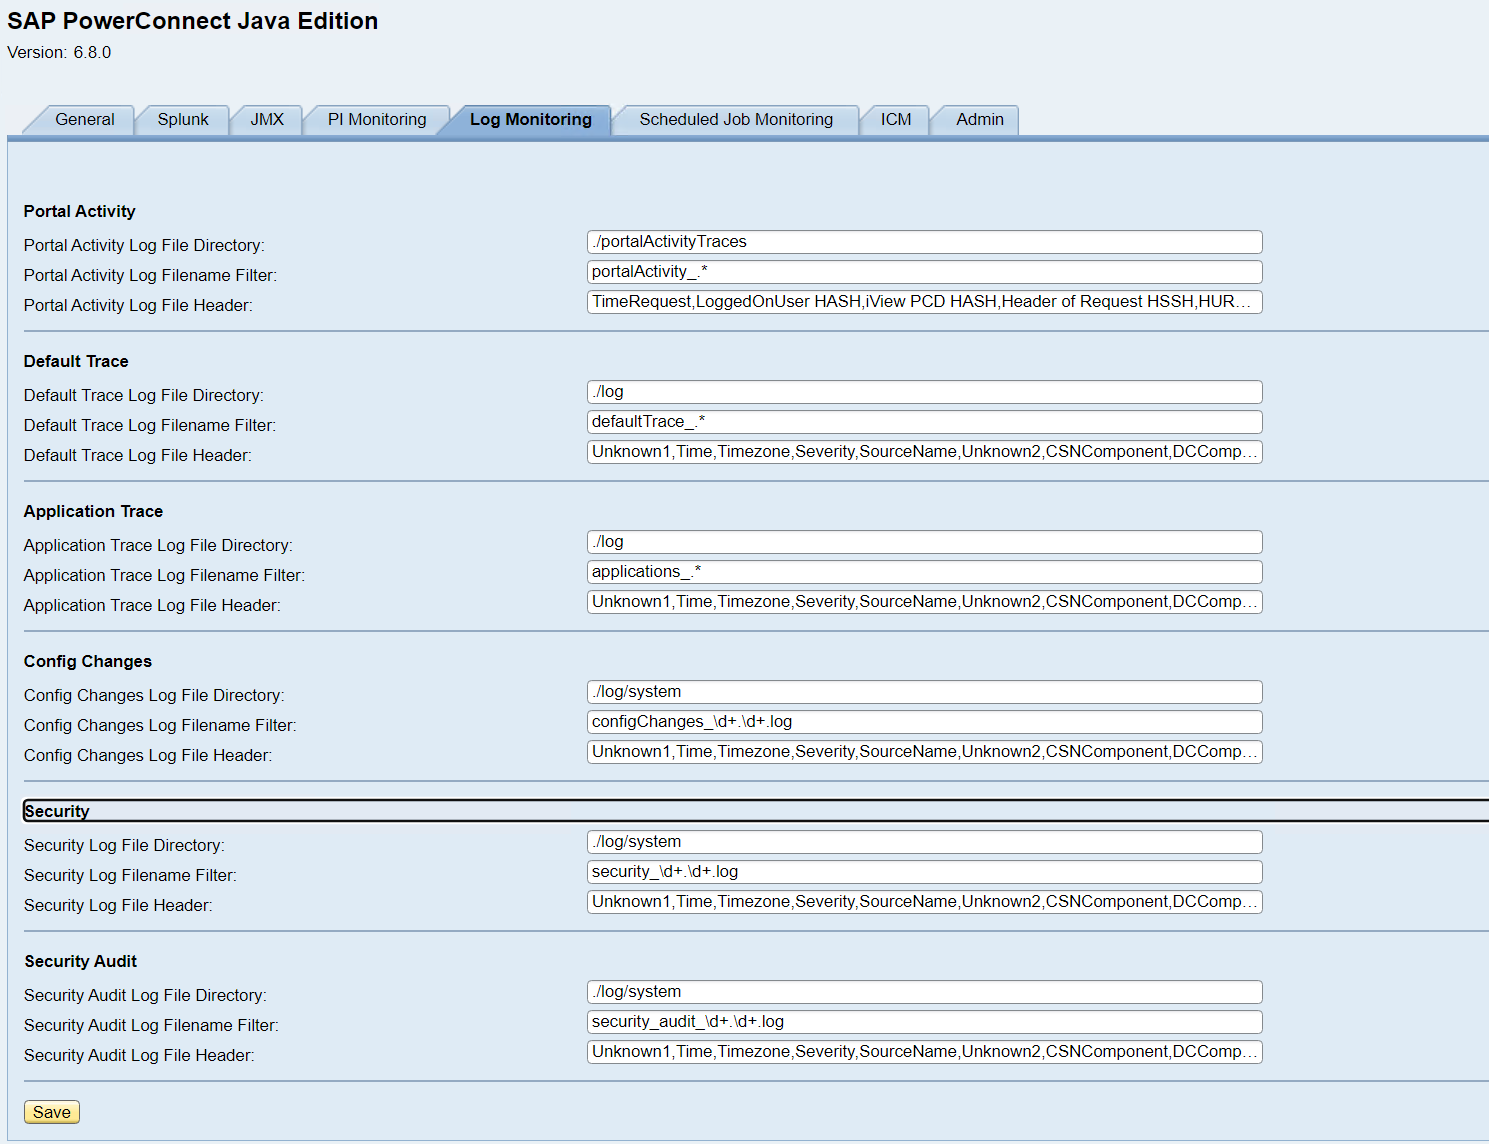Click Portal Activity Log File Header field

tap(924, 302)
